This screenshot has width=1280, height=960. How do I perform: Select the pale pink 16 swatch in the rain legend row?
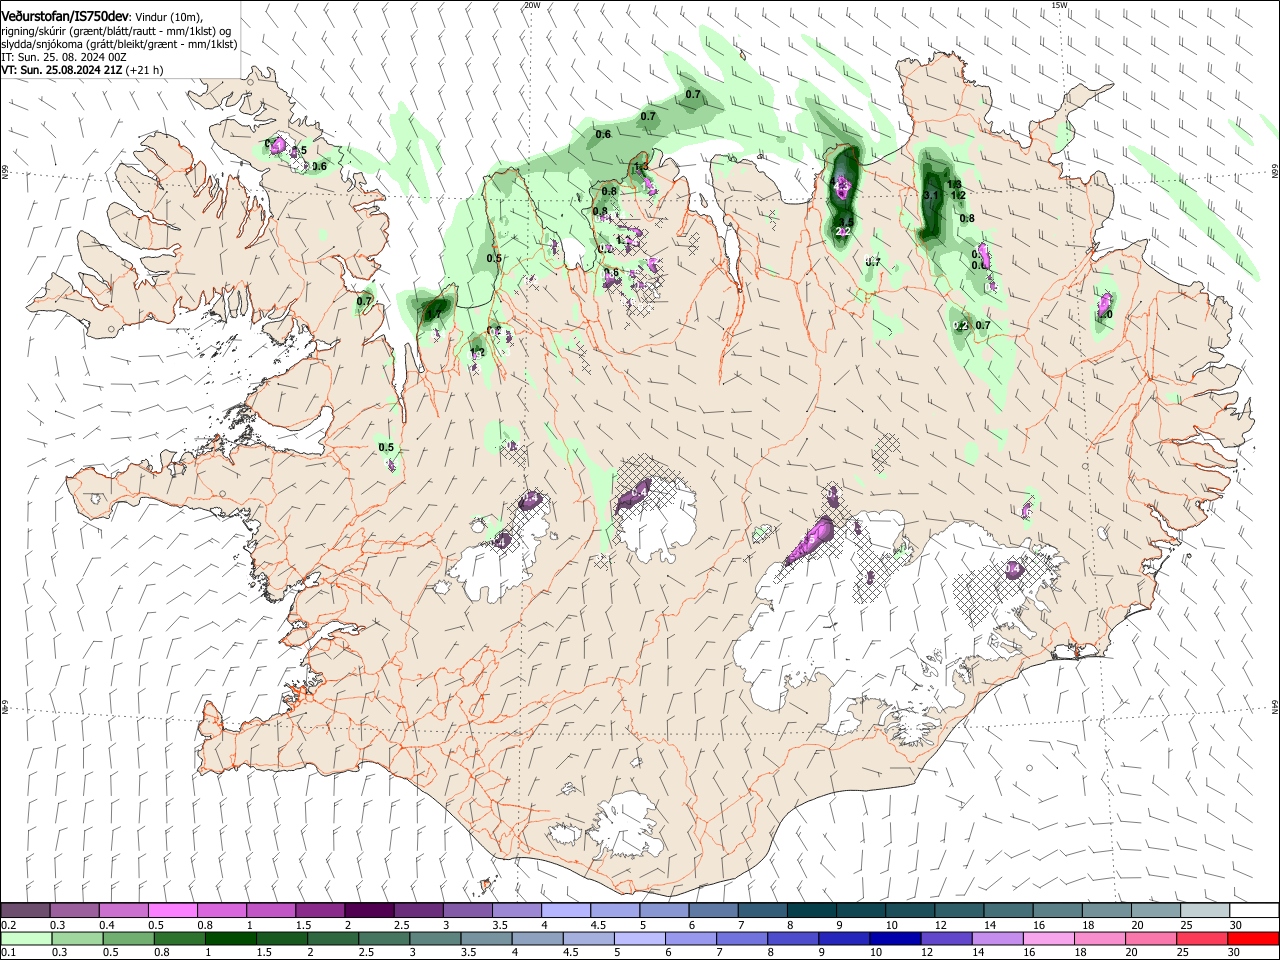click(1047, 938)
